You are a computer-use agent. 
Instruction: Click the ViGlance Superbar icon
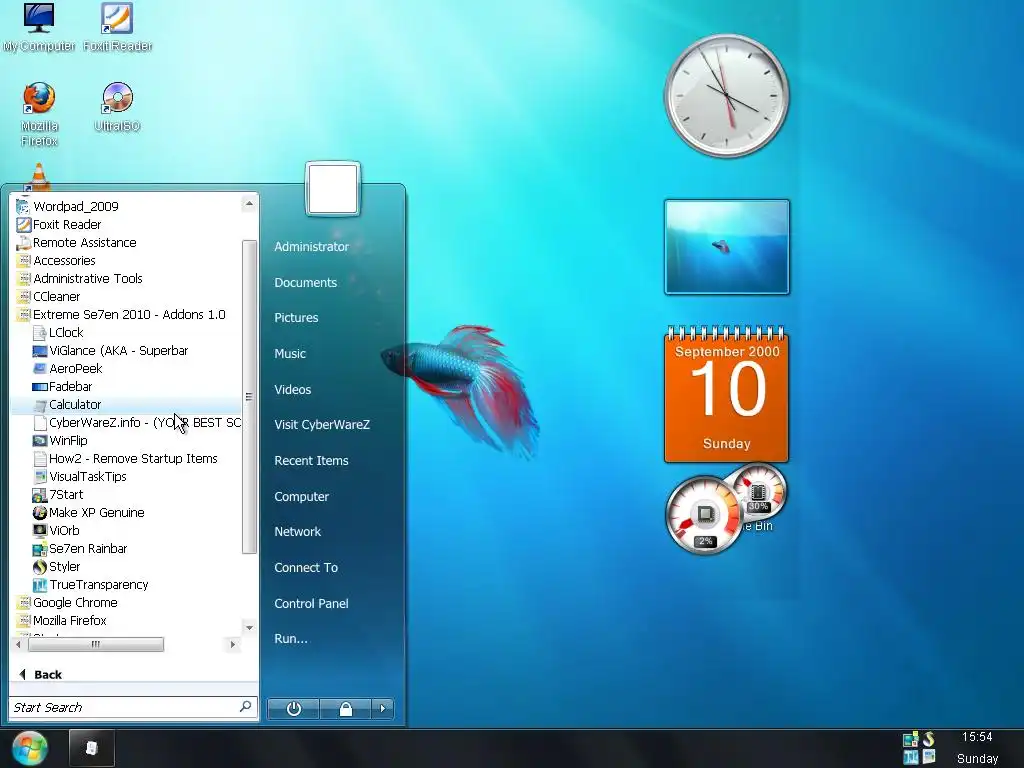click(x=40, y=351)
